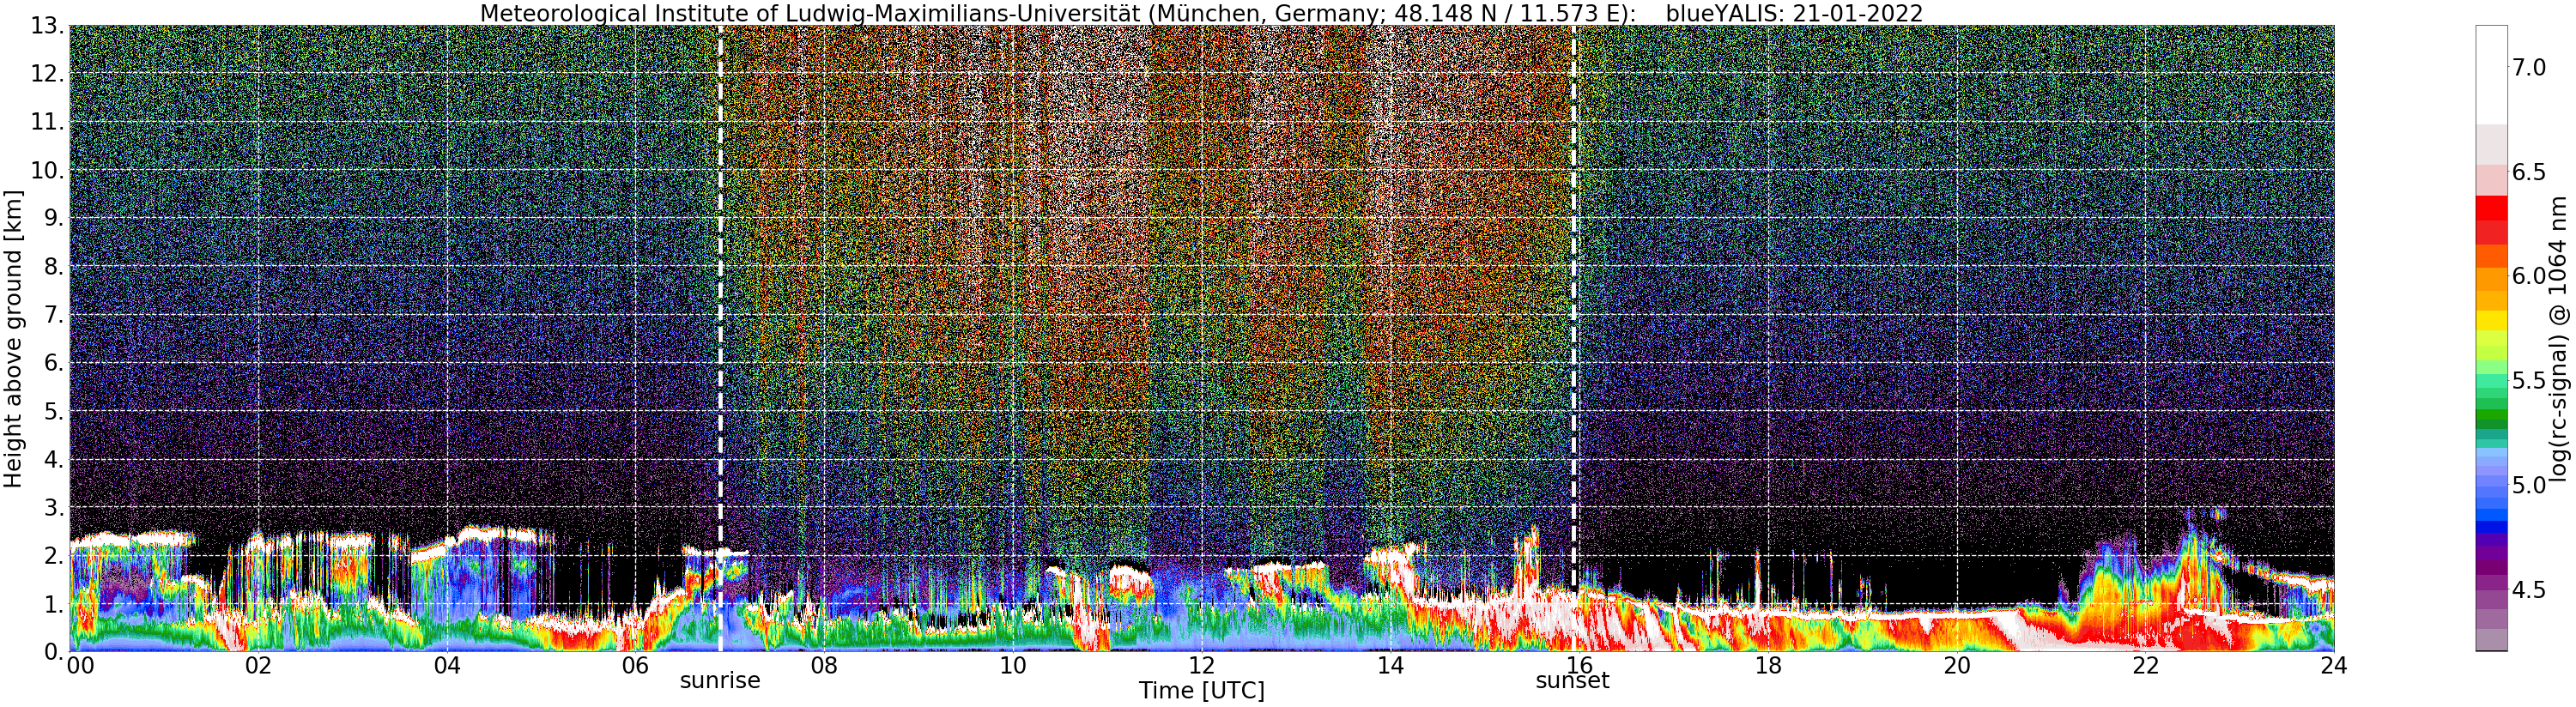2576x707 pixels.
Task: Click the x-axis tick label '16'
Action: (1579, 666)
